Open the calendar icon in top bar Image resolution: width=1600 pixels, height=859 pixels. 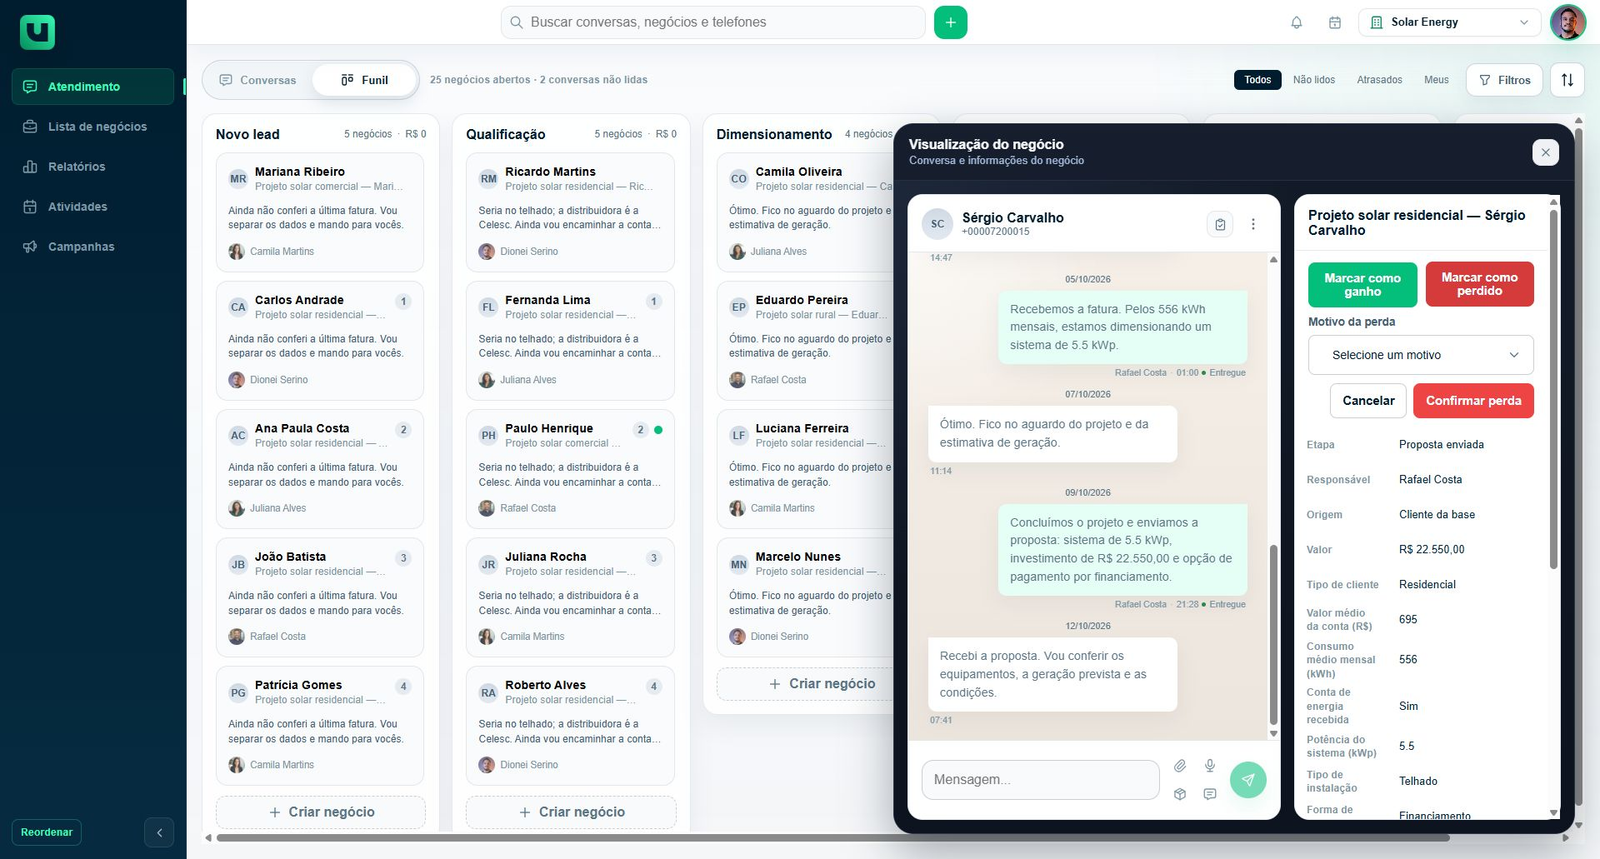pyautogui.click(x=1334, y=22)
